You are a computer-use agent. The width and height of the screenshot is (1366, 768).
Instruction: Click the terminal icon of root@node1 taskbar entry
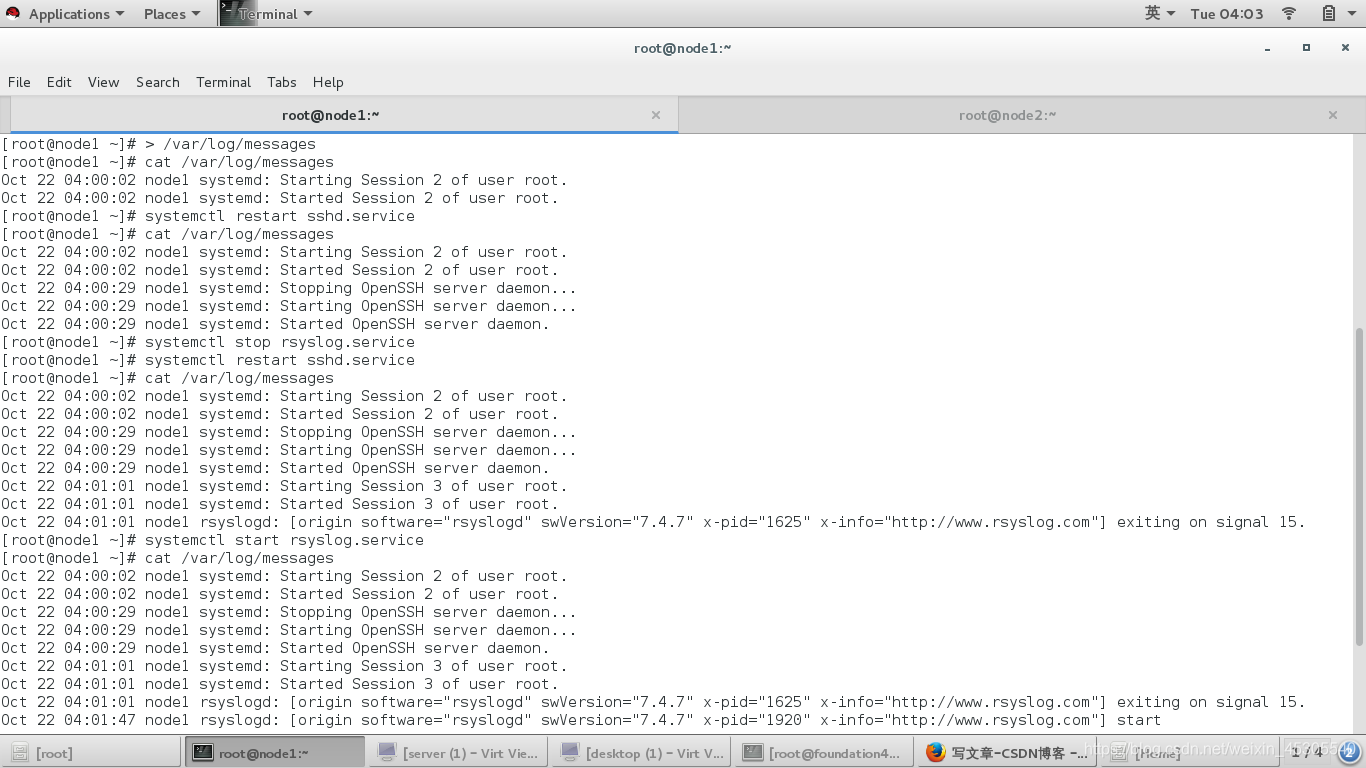[x=203, y=752]
